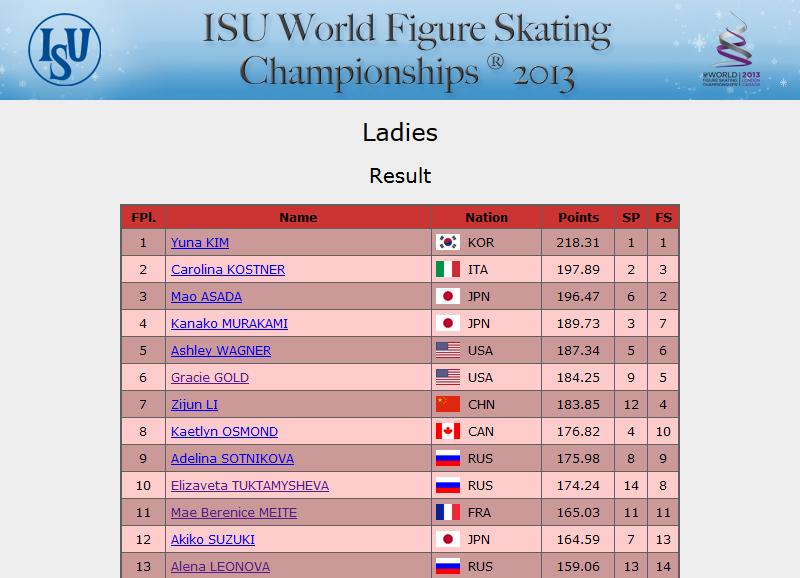Select the Points column header
800x578 pixels.
click(578, 217)
